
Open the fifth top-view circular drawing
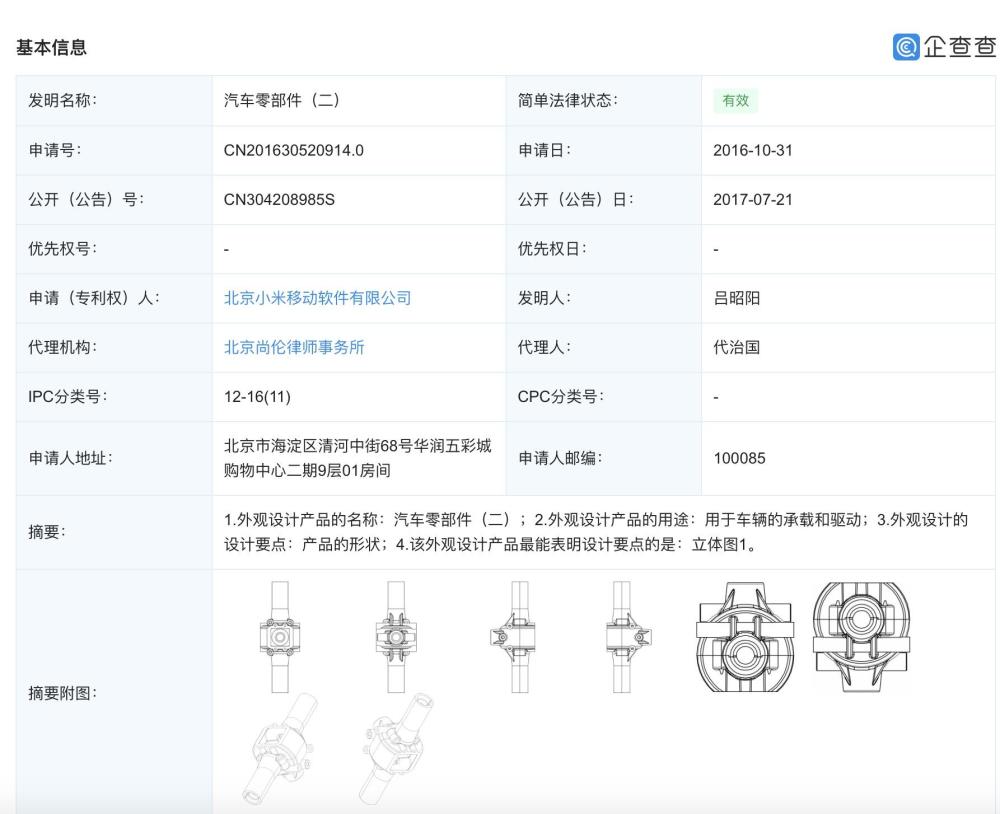click(746, 637)
